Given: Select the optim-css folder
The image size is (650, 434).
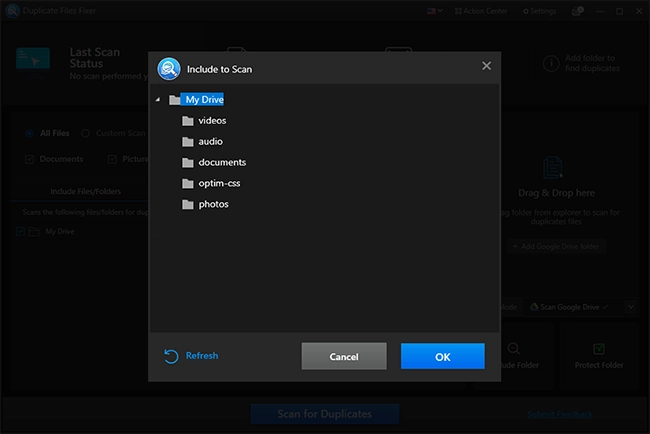Looking at the screenshot, I should [219, 183].
